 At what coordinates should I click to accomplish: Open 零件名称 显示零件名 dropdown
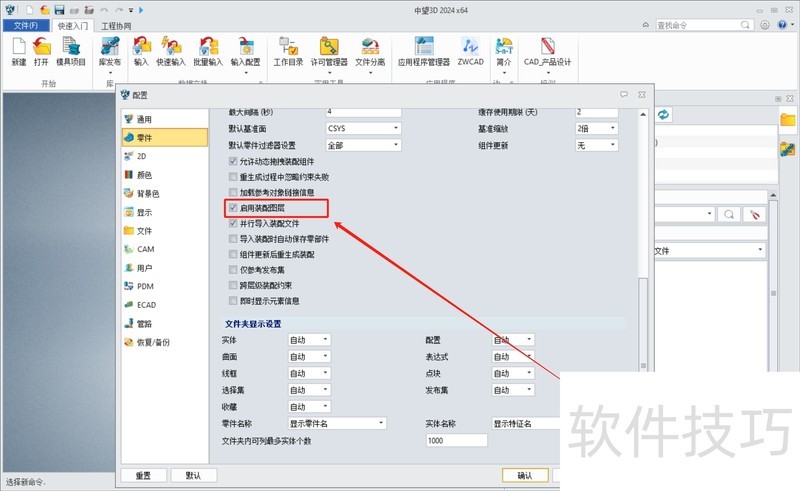337,423
